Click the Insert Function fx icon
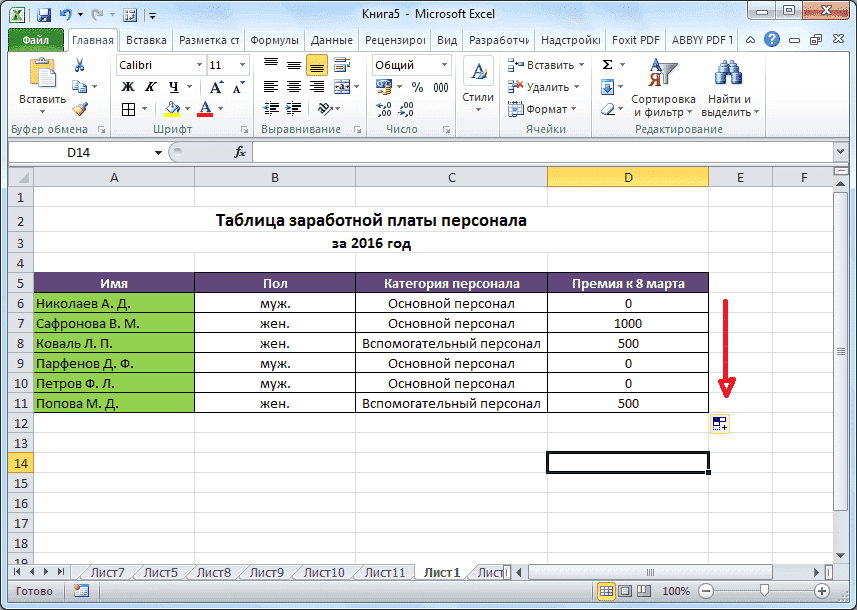This screenshot has width=857, height=610. pyautogui.click(x=240, y=152)
